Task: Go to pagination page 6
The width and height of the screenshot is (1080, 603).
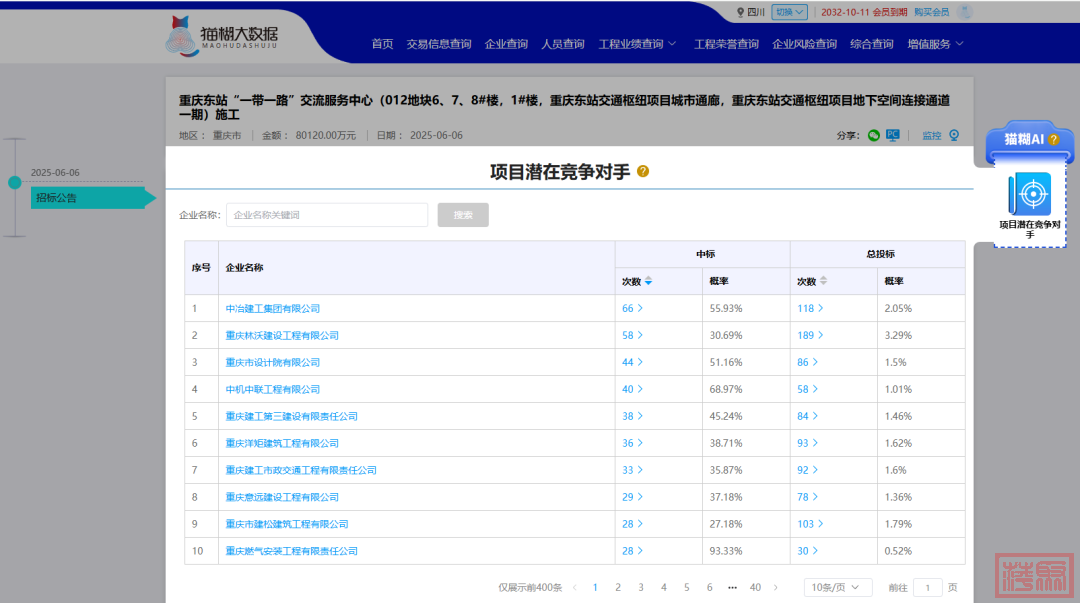Action: coord(709,587)
